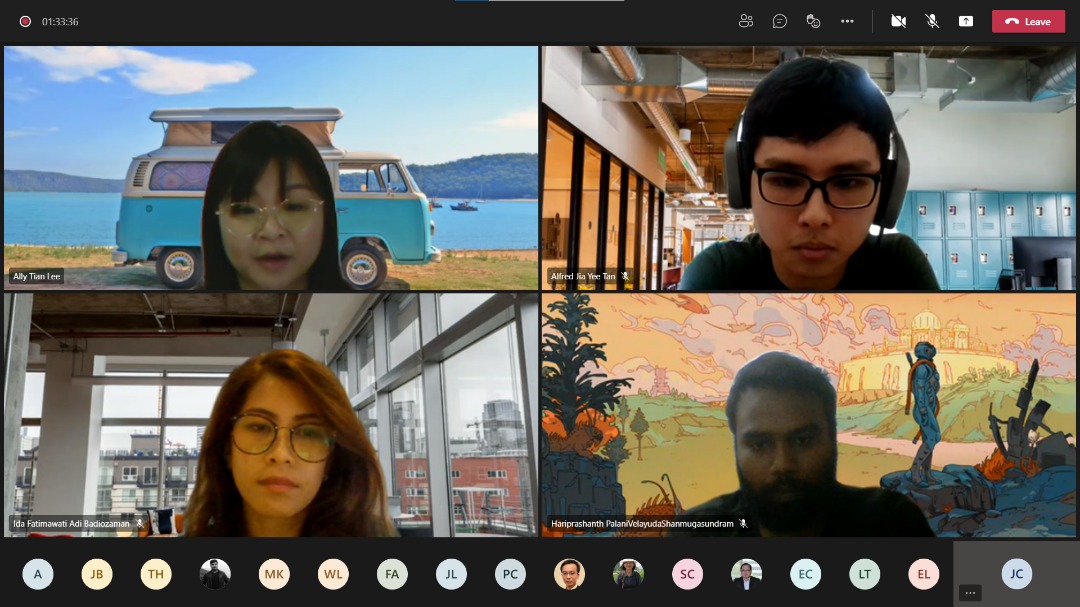Select participant avatar SC
Viewport: 1080px width, 607px height.
[687, 574]
